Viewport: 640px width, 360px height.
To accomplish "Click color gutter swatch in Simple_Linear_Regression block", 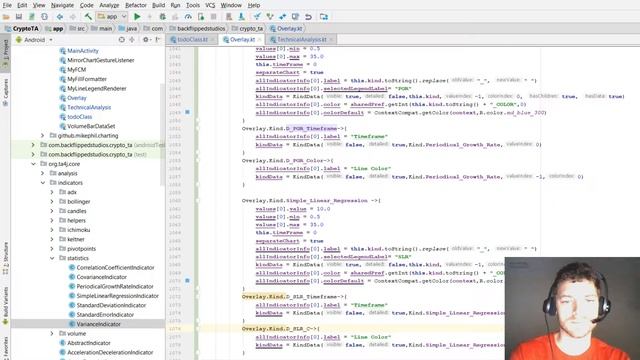I will [187, 280].
